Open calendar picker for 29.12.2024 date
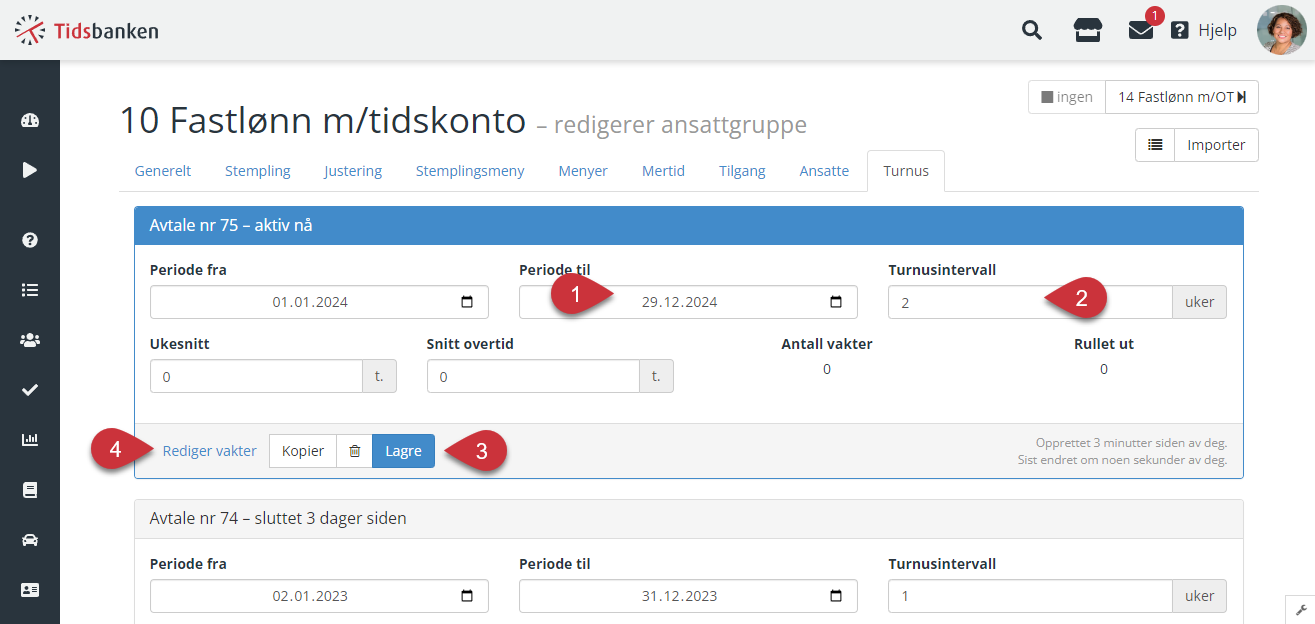 point(836,302)
